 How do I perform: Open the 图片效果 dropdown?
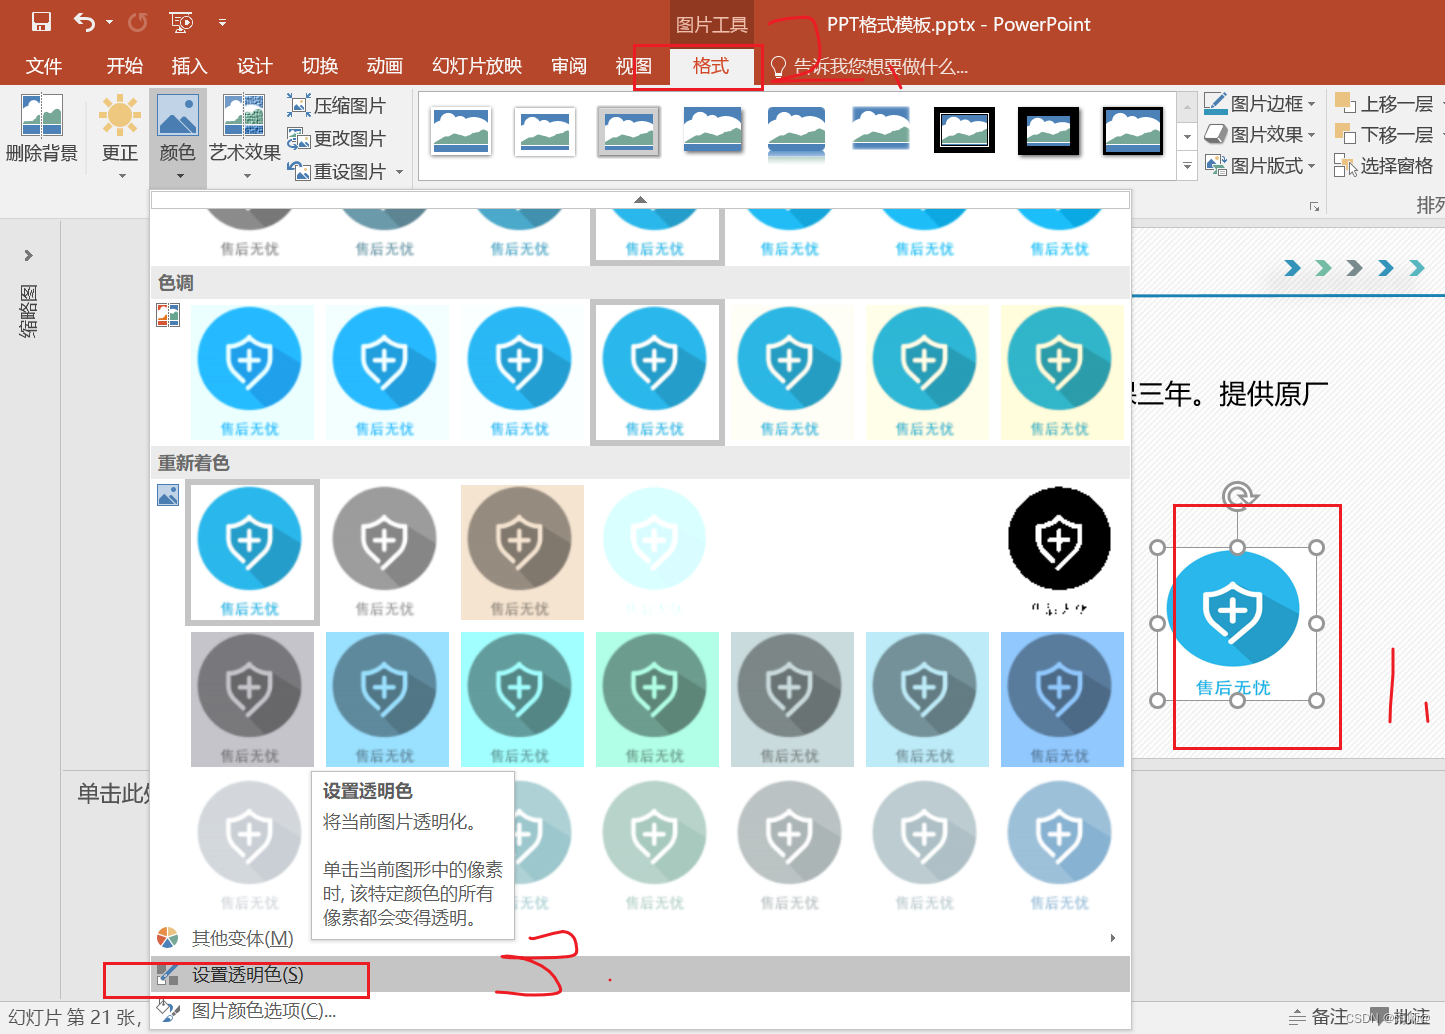click(1260, 134)
